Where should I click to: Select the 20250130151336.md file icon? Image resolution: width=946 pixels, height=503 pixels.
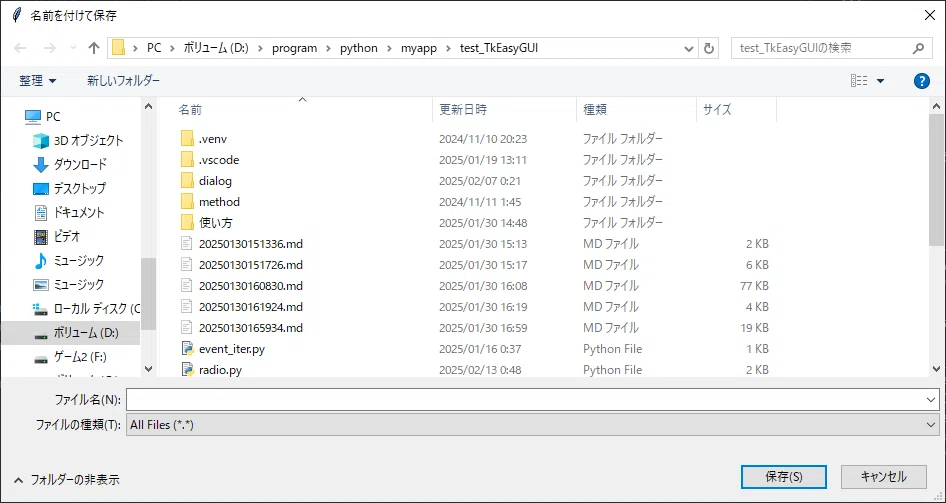click(188, 244)
